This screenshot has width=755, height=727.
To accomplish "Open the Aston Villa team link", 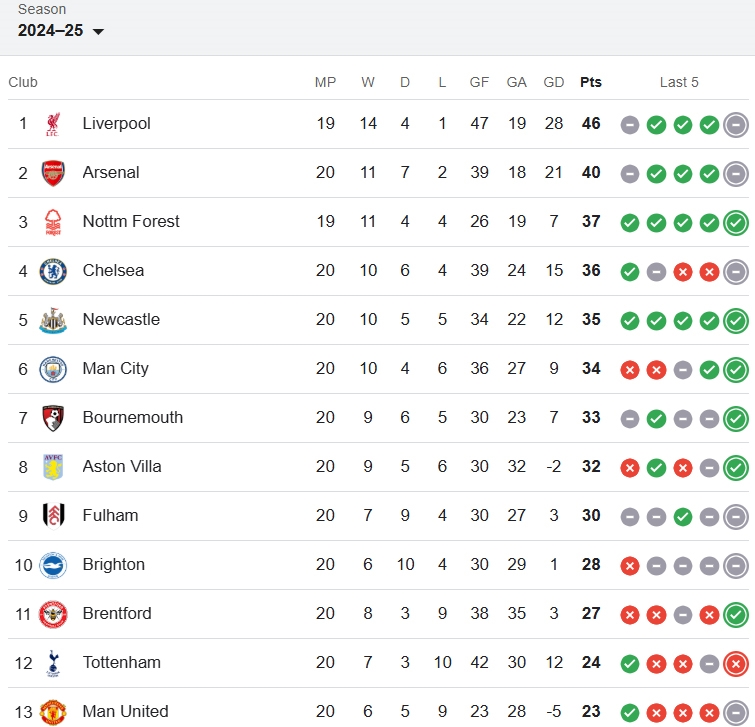I will [x=122, y=467].
